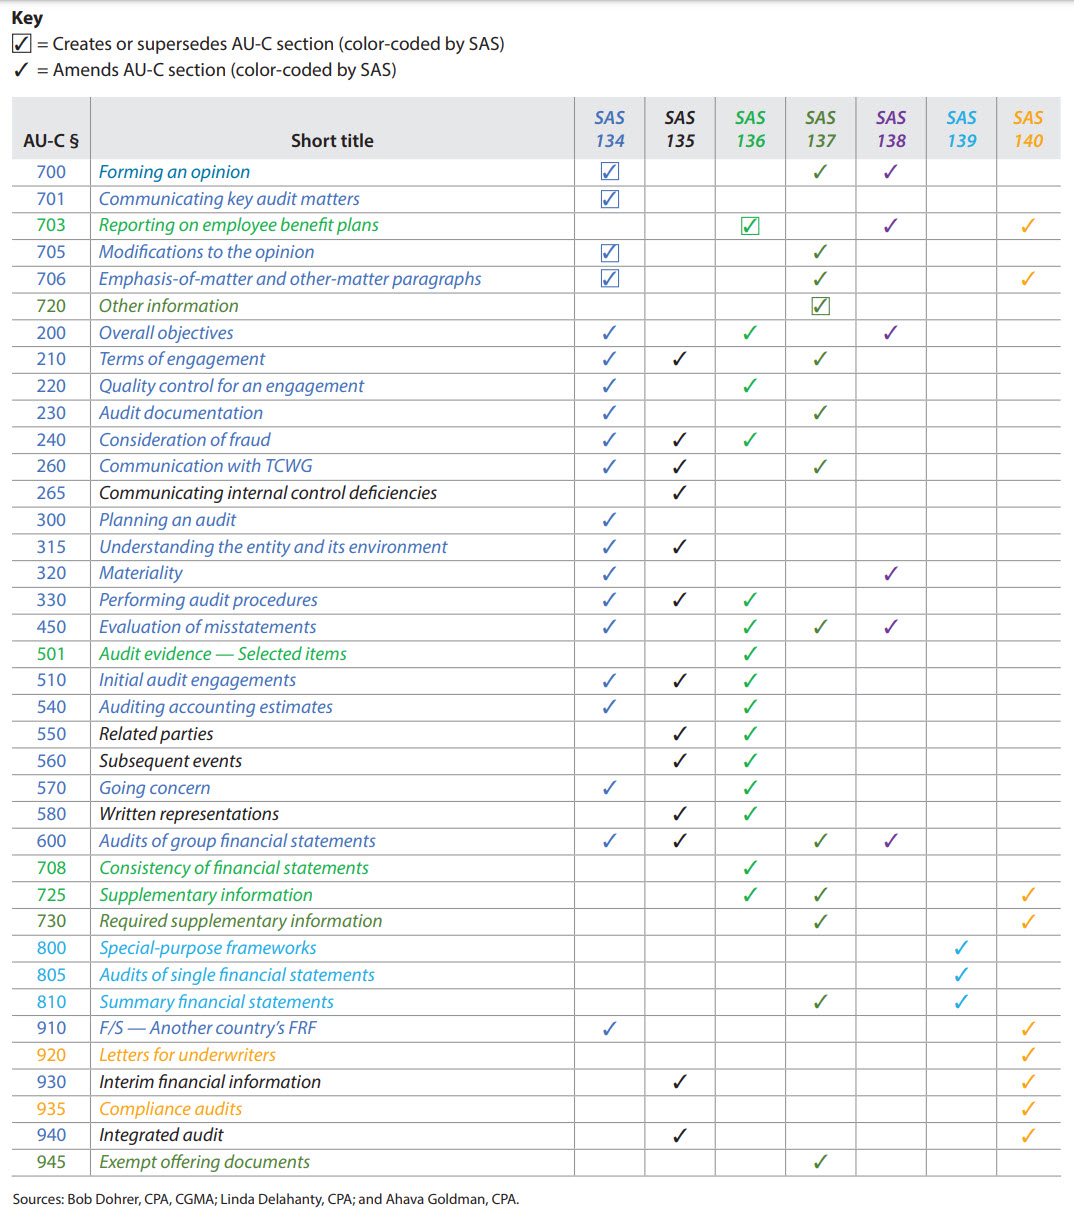Click the SAS 137 checkmark for Exempt offering documents
This screenshot has height=1215, width=1074.
(820, 1162)
